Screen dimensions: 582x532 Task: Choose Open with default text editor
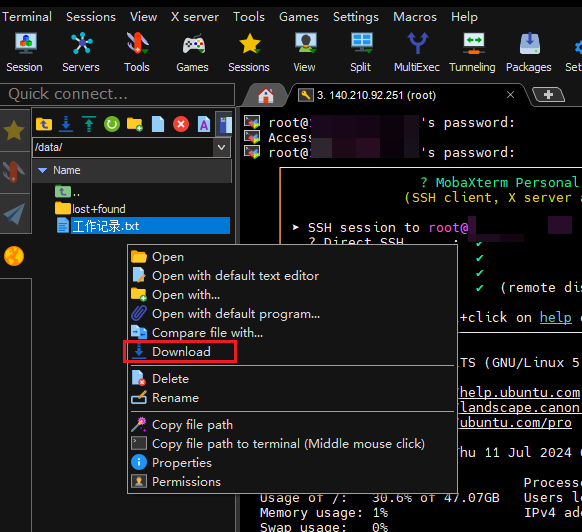coord(292,276)
